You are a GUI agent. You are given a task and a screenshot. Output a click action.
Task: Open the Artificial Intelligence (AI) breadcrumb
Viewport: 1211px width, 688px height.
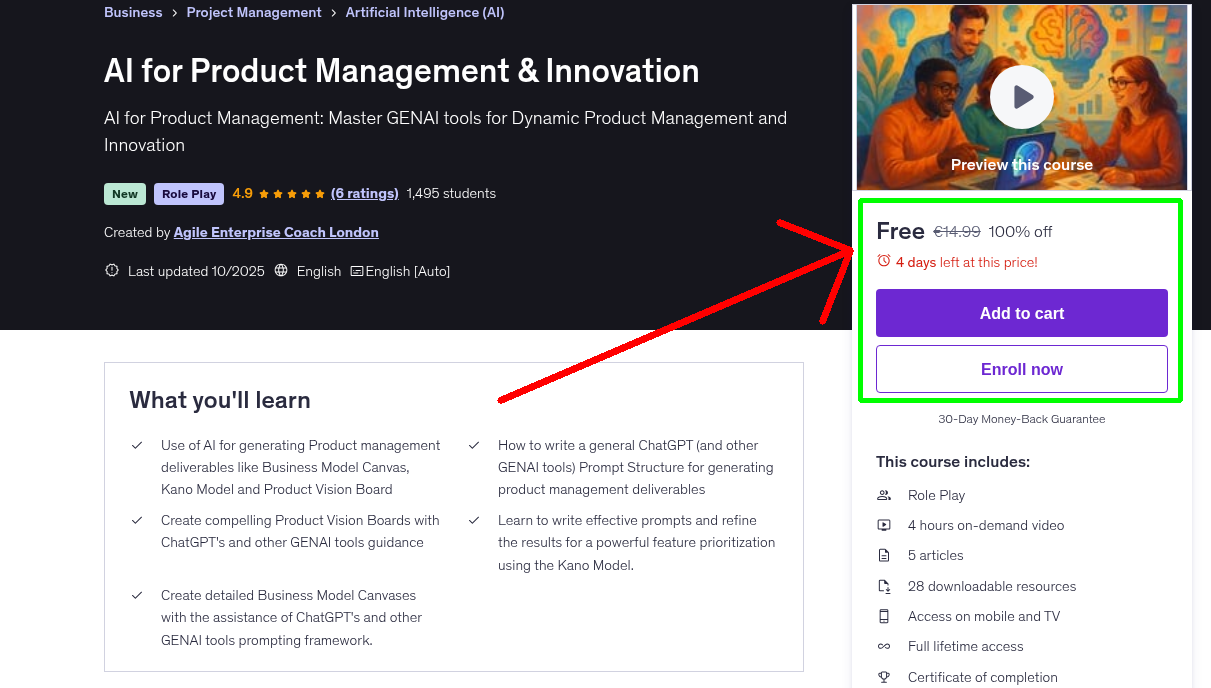425,12
